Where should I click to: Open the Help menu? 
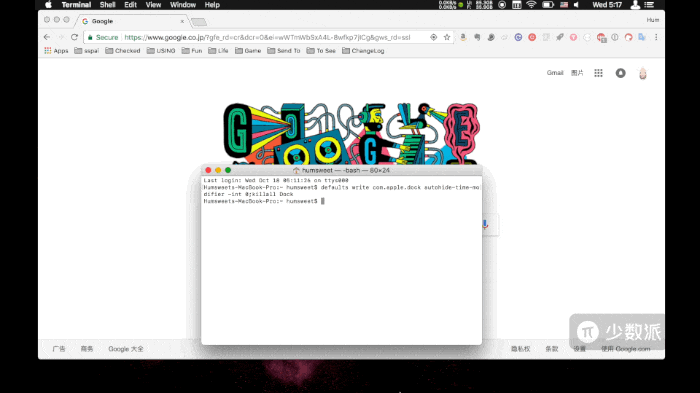point(212,5)
